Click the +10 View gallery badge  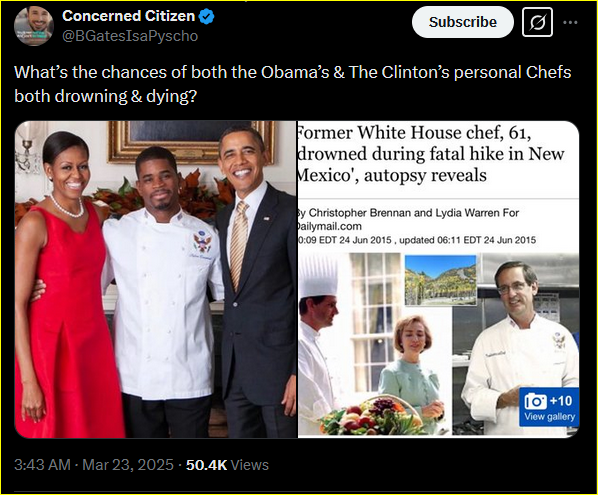pyautogui.click(x=549, y=407)
